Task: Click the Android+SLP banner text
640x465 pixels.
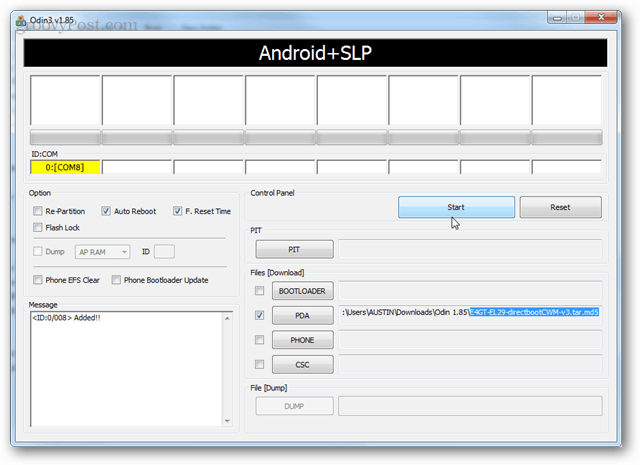Action: click(x=315, y=53)
